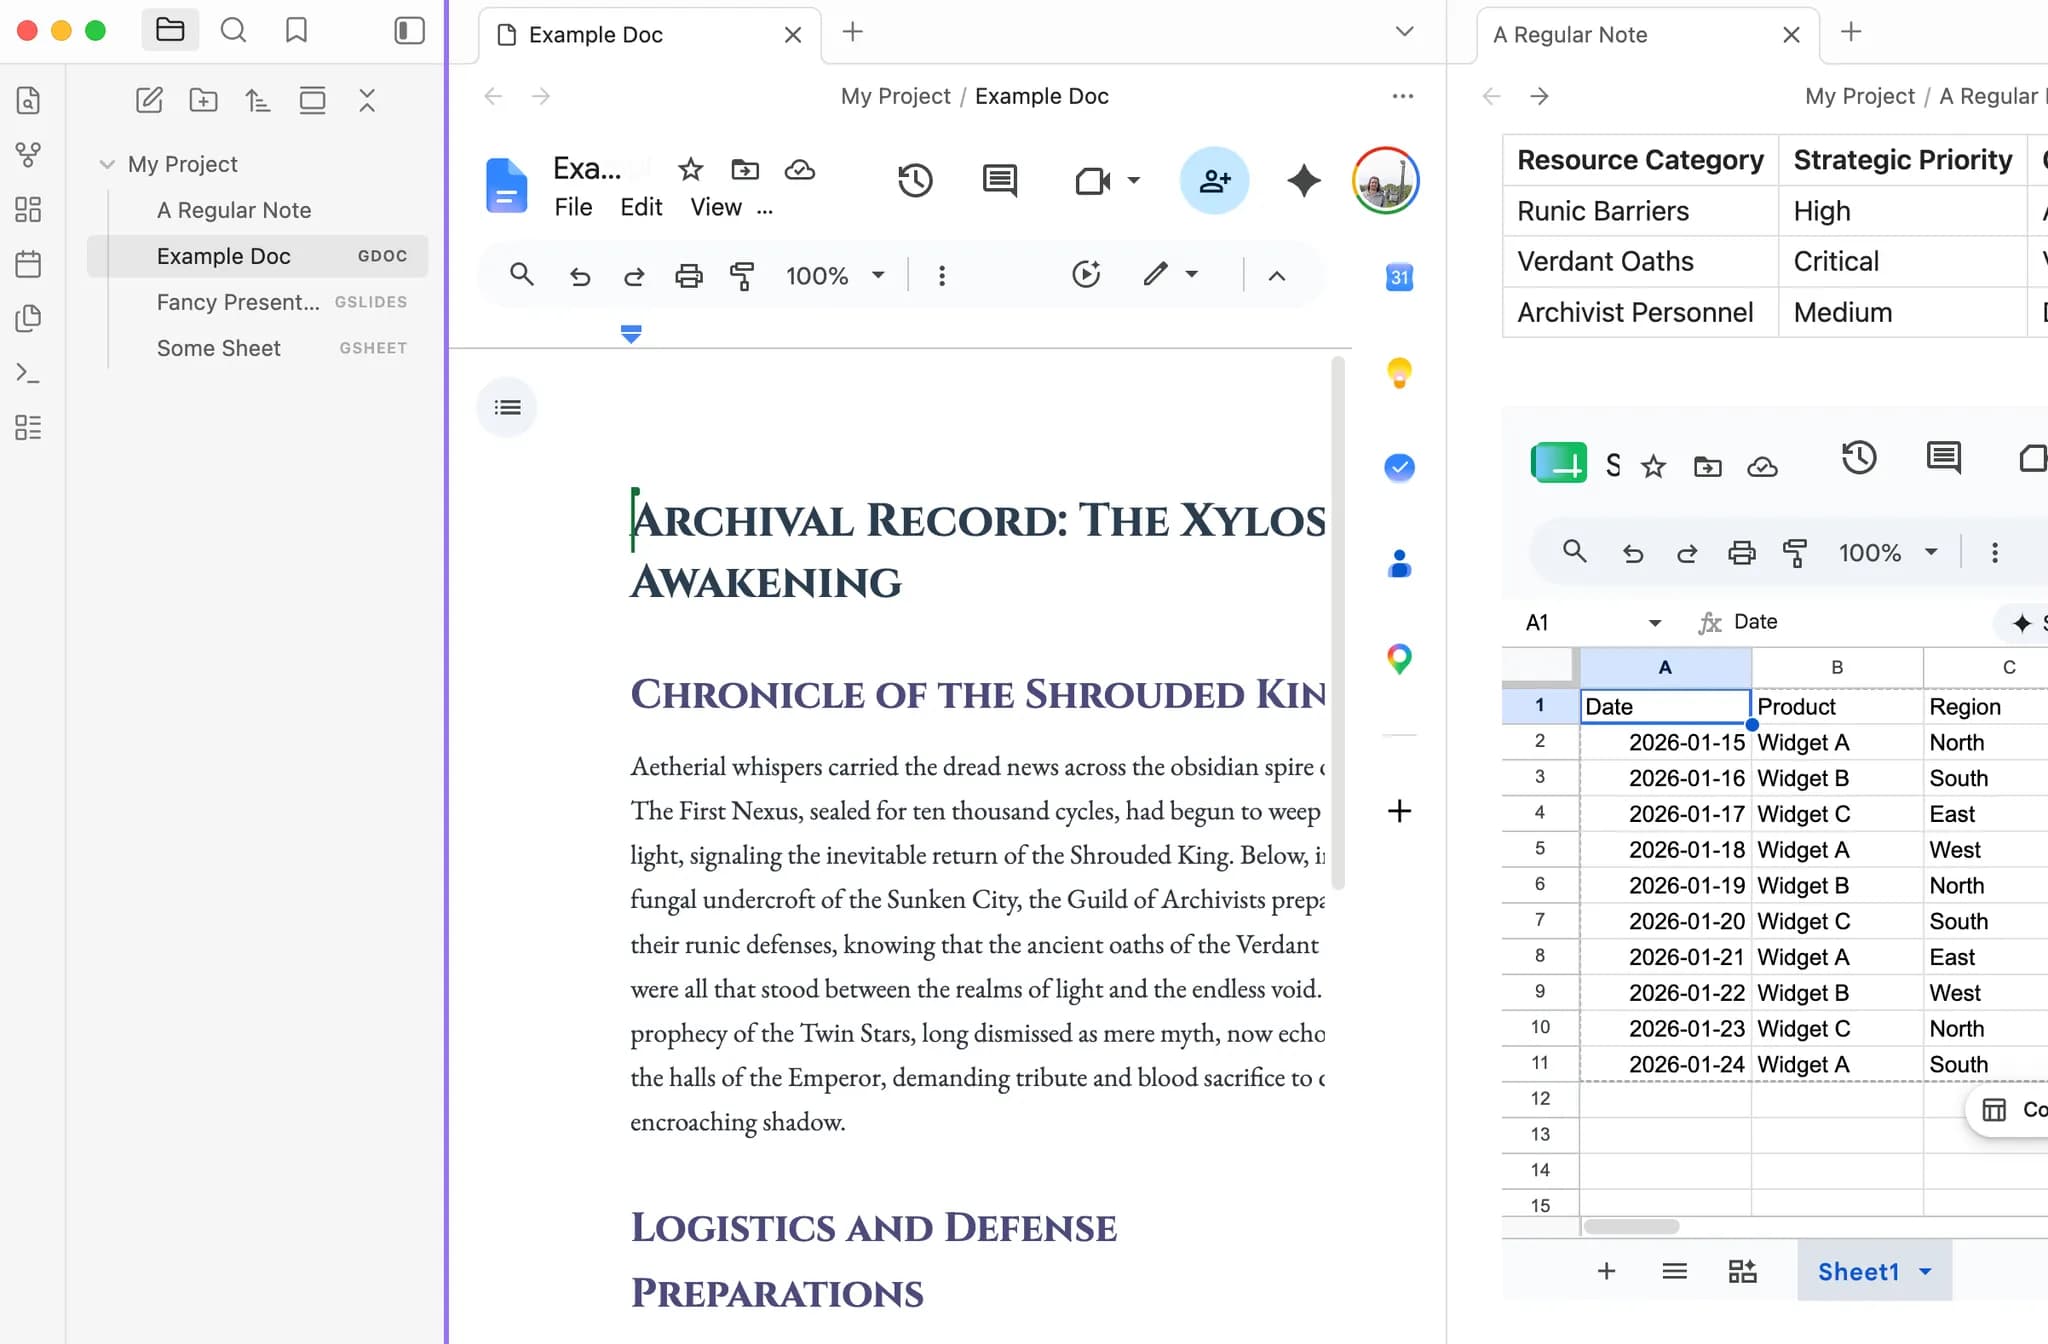
Task: Hide the Docs menus with chevron up
Action: pyautogui.click(x=1277, y=276)
